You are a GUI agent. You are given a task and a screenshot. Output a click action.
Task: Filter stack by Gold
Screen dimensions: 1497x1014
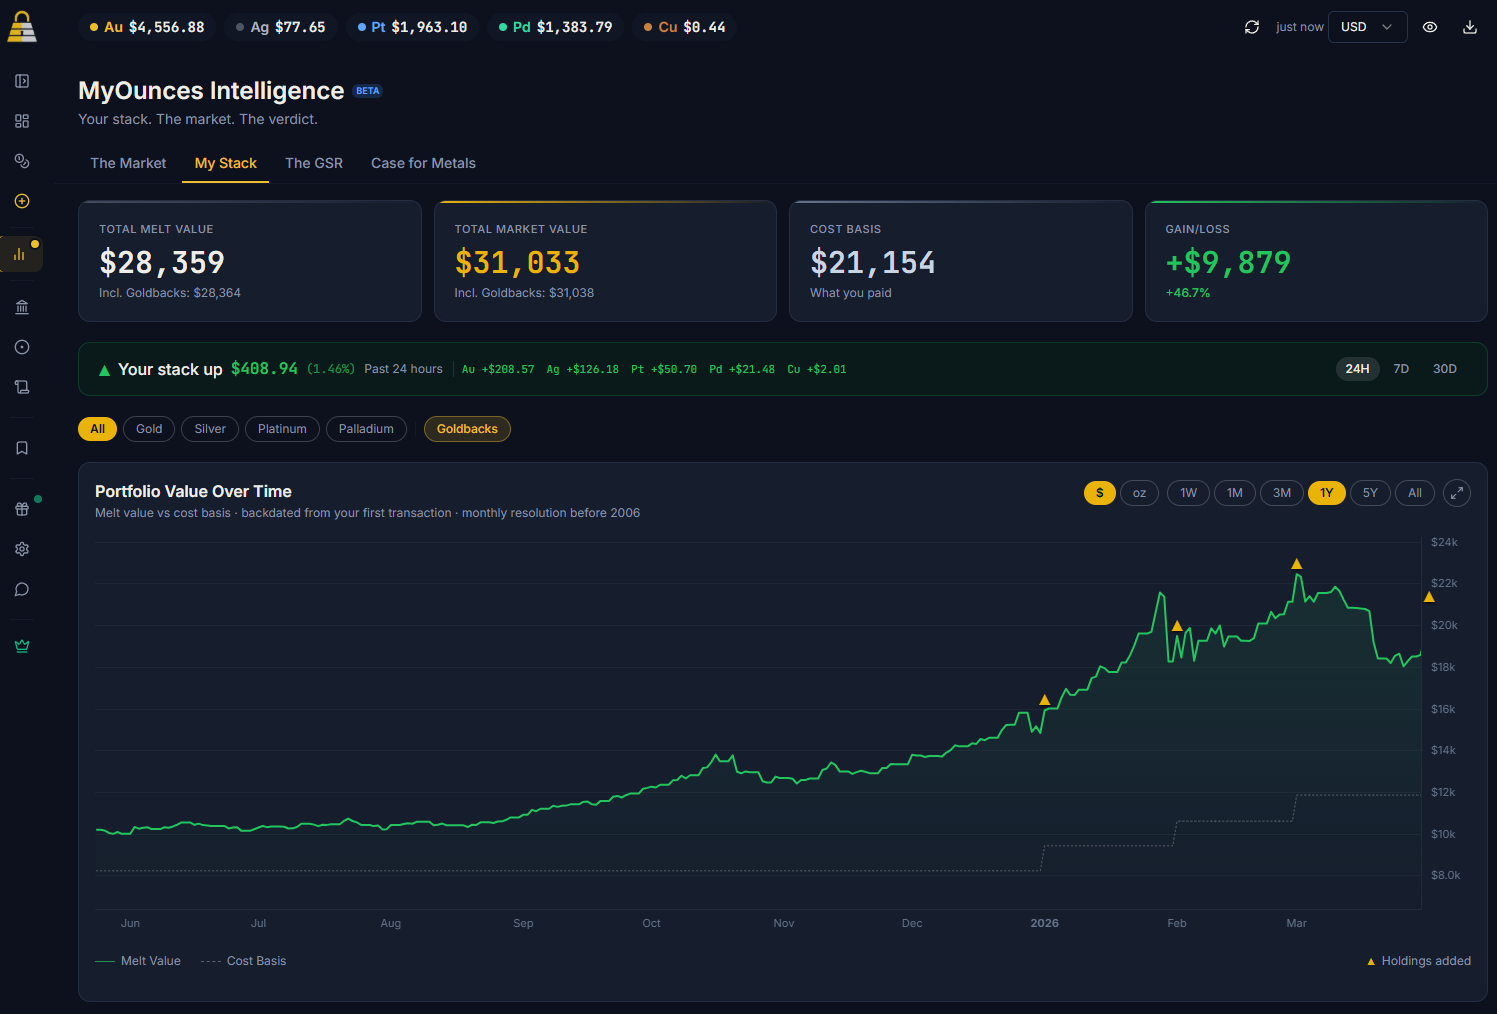click(149, 429)
